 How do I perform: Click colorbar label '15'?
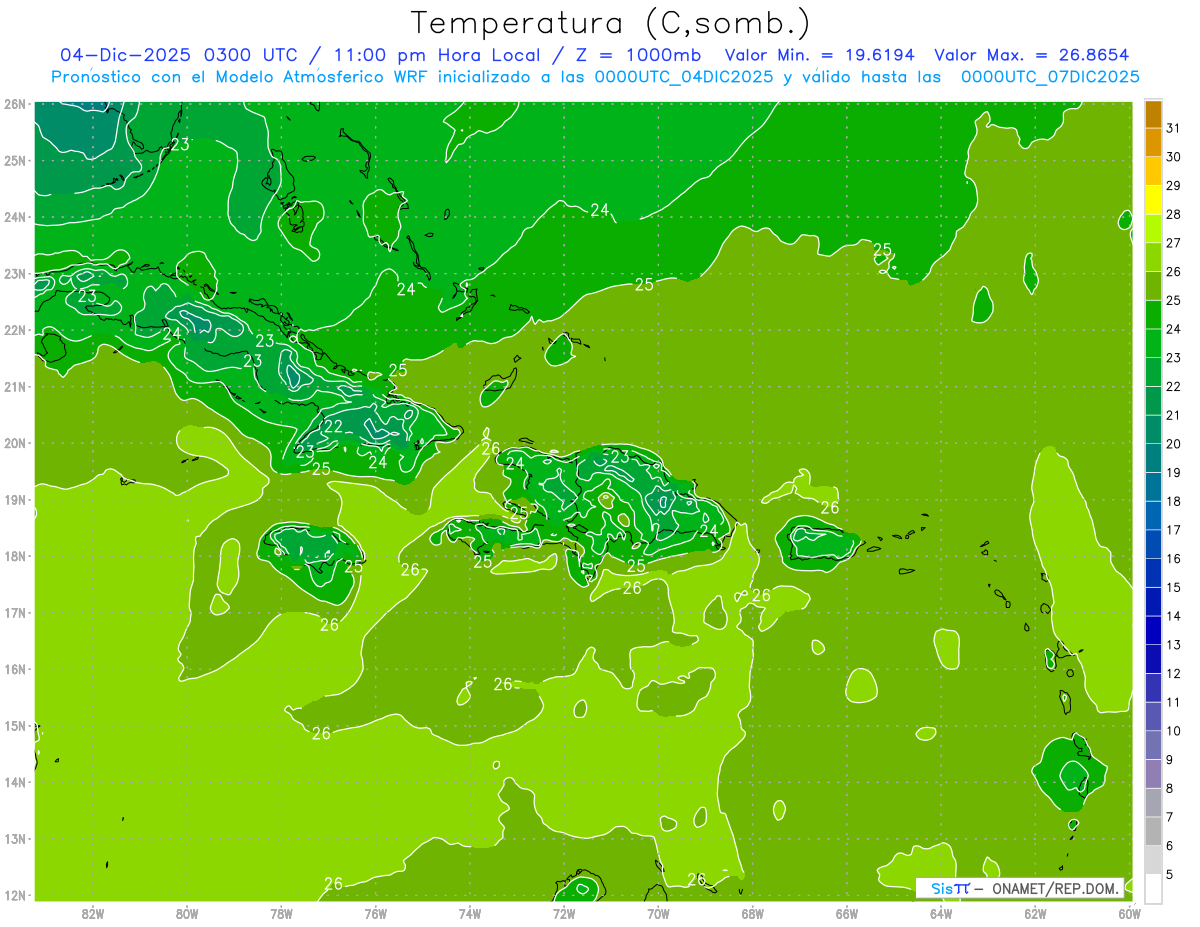[x=1173, y=587]
